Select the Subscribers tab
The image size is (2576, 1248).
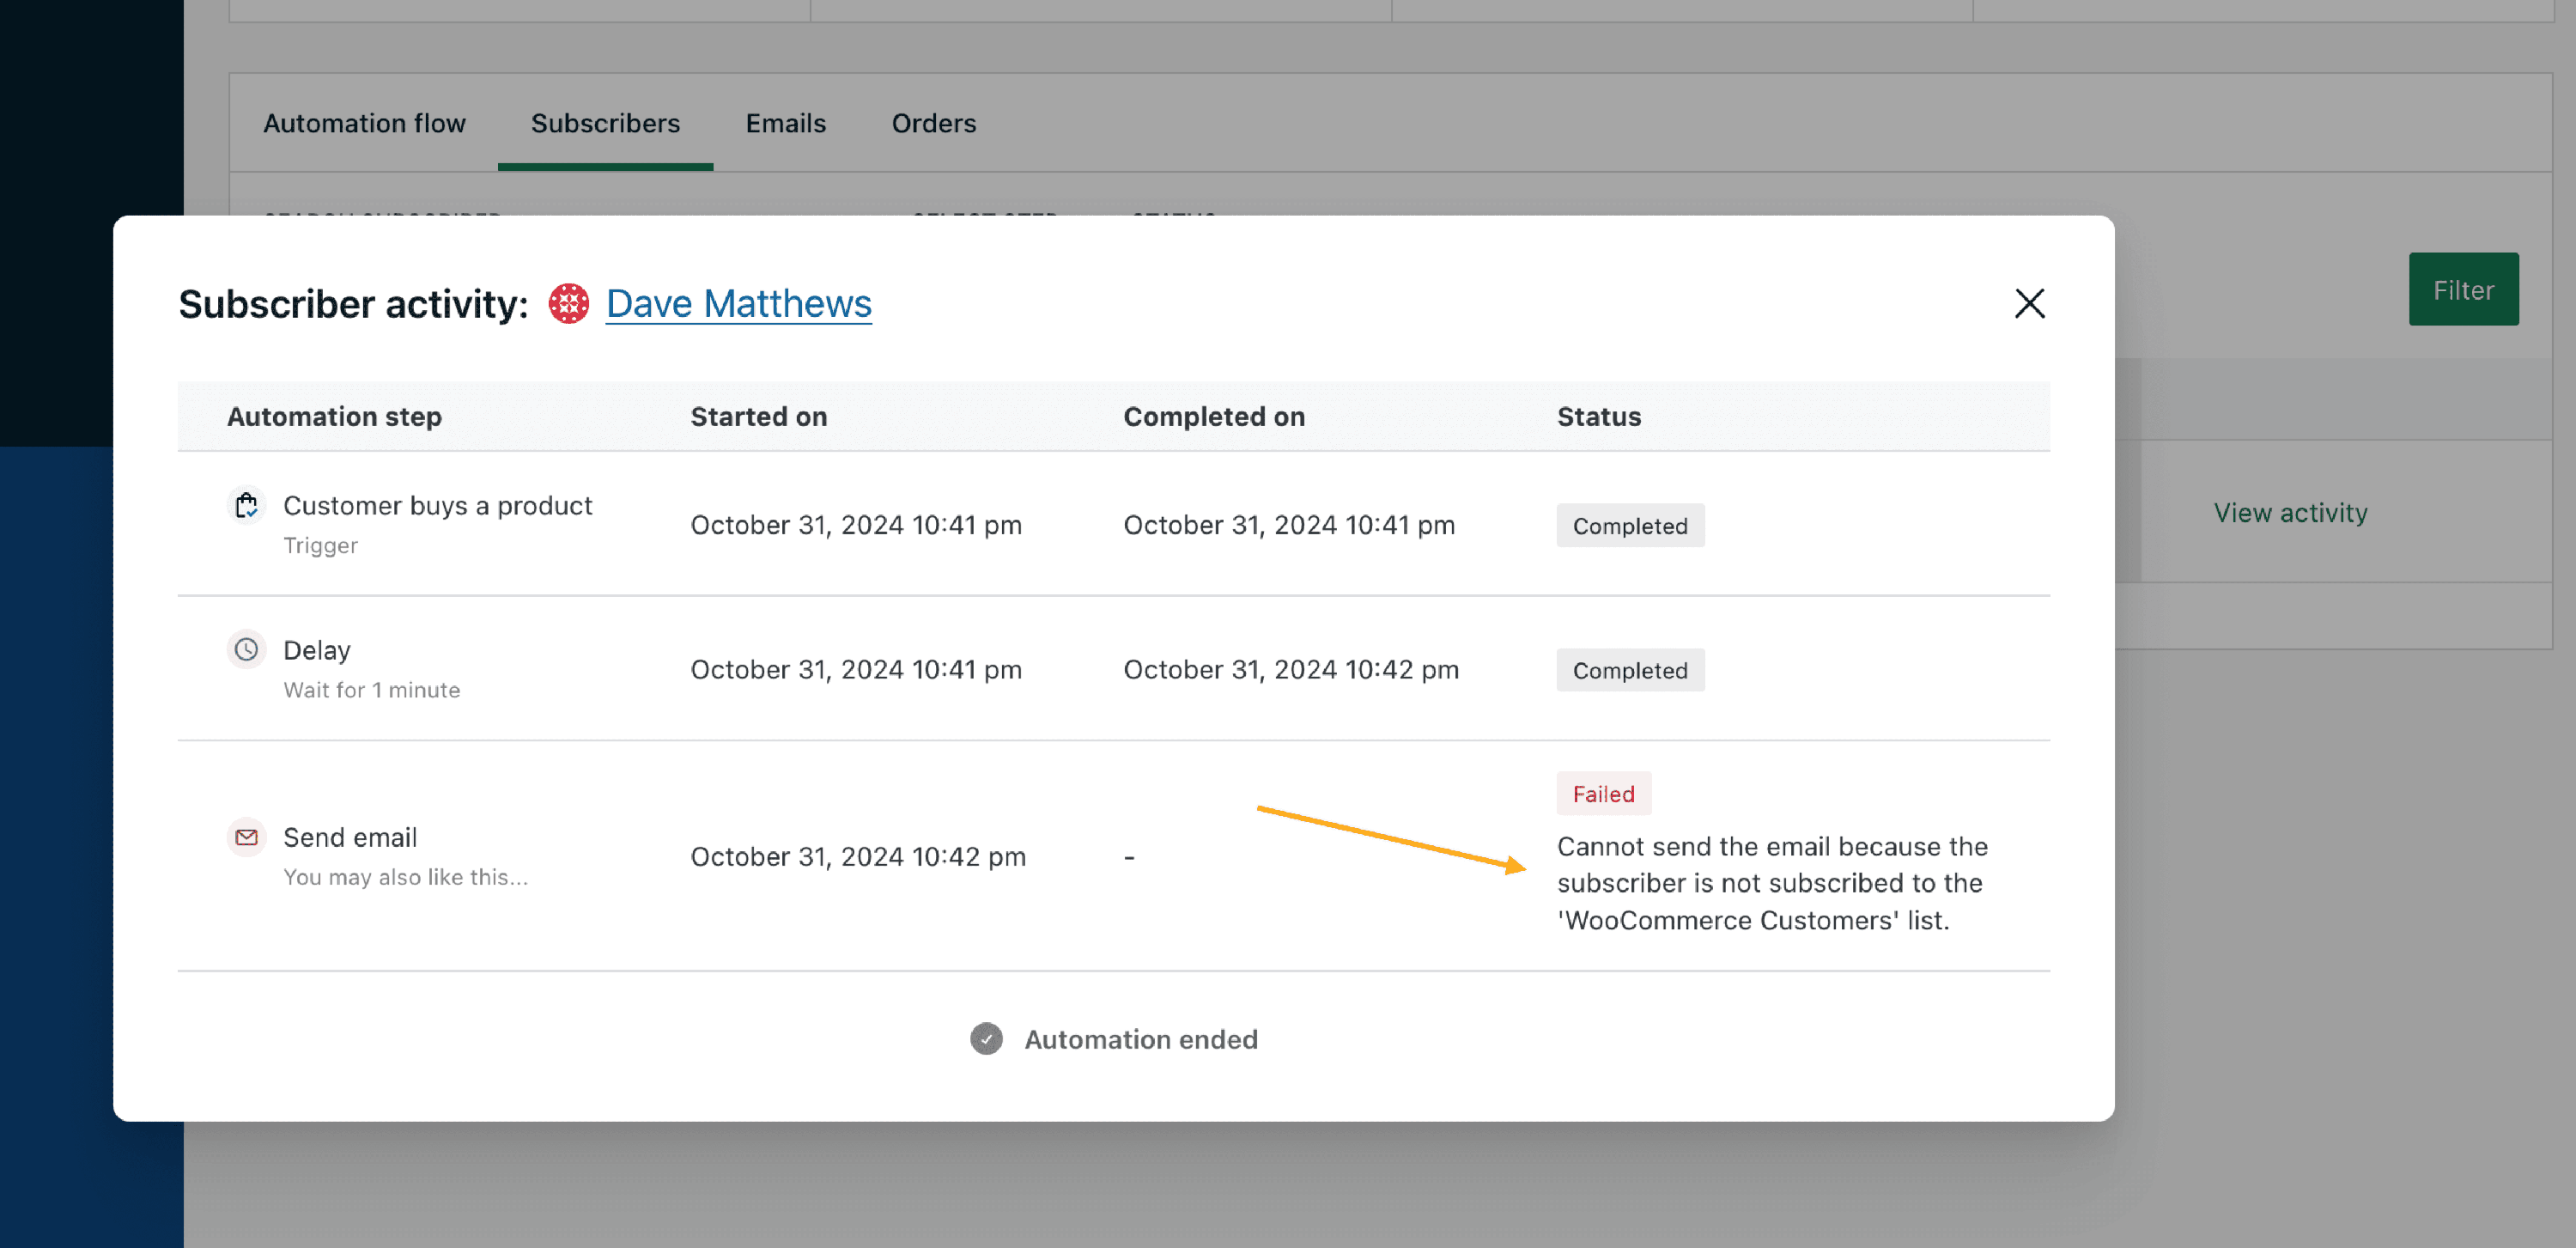click(605, 123)
